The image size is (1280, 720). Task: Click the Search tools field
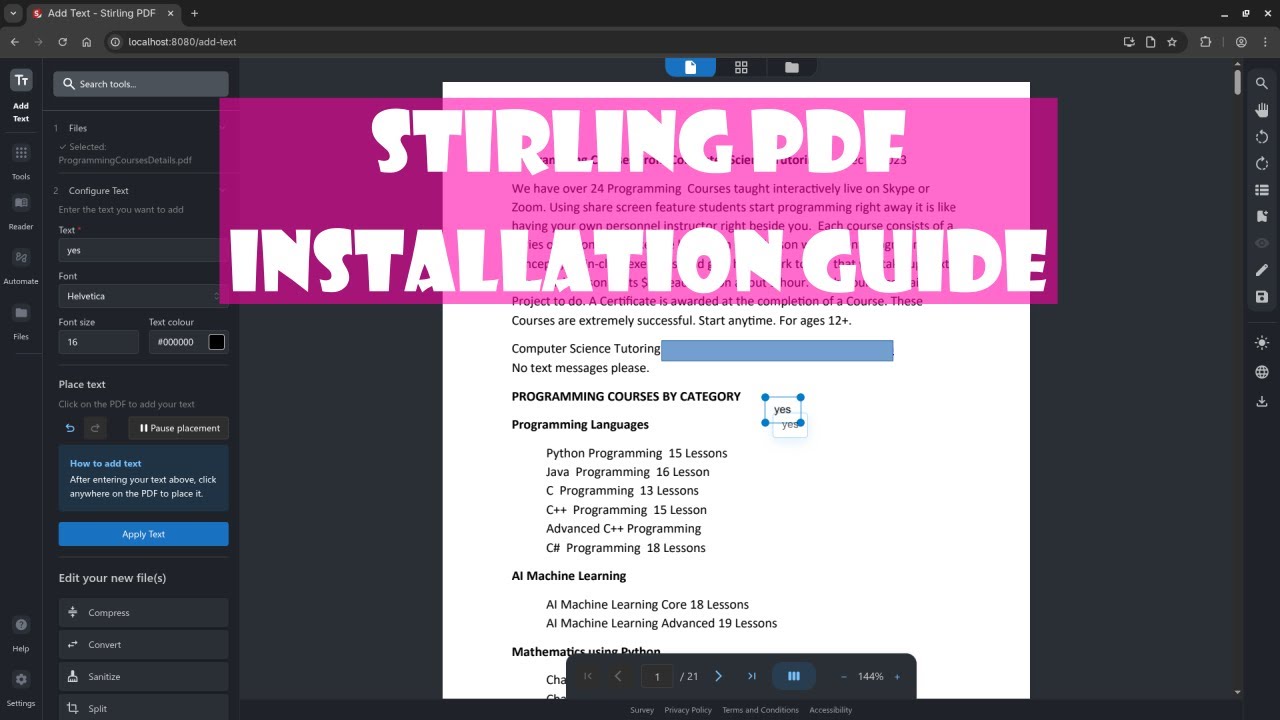pyautogui.click(x=141, y=84)
